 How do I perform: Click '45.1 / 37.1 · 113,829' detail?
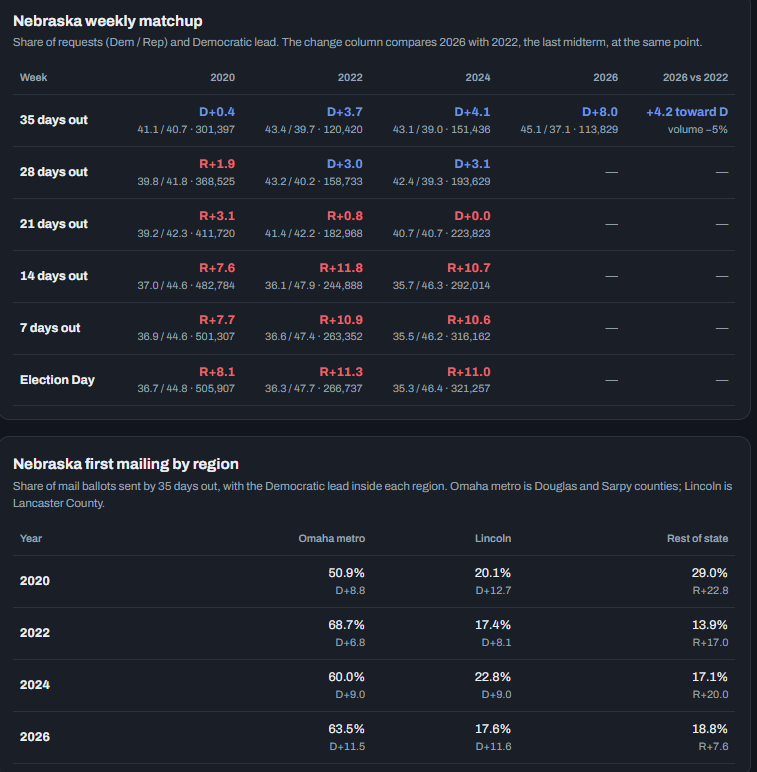[569, 129]
